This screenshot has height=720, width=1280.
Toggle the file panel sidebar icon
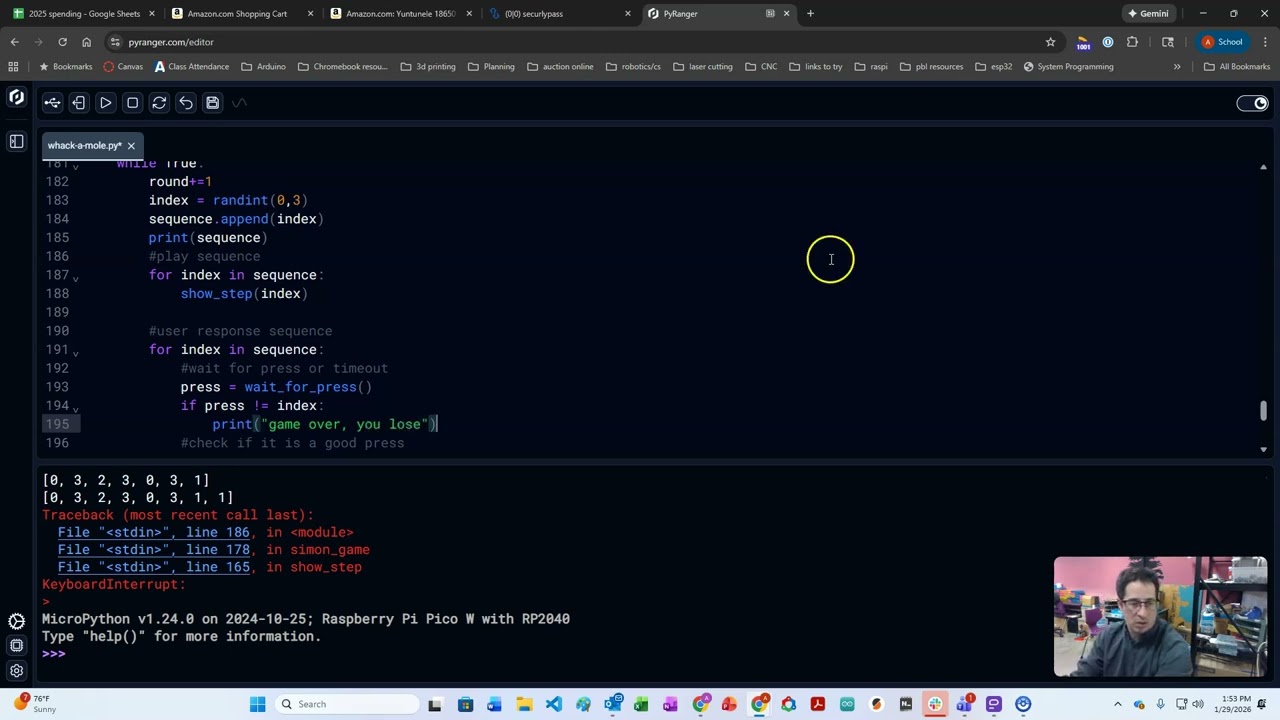click(16, 142)
